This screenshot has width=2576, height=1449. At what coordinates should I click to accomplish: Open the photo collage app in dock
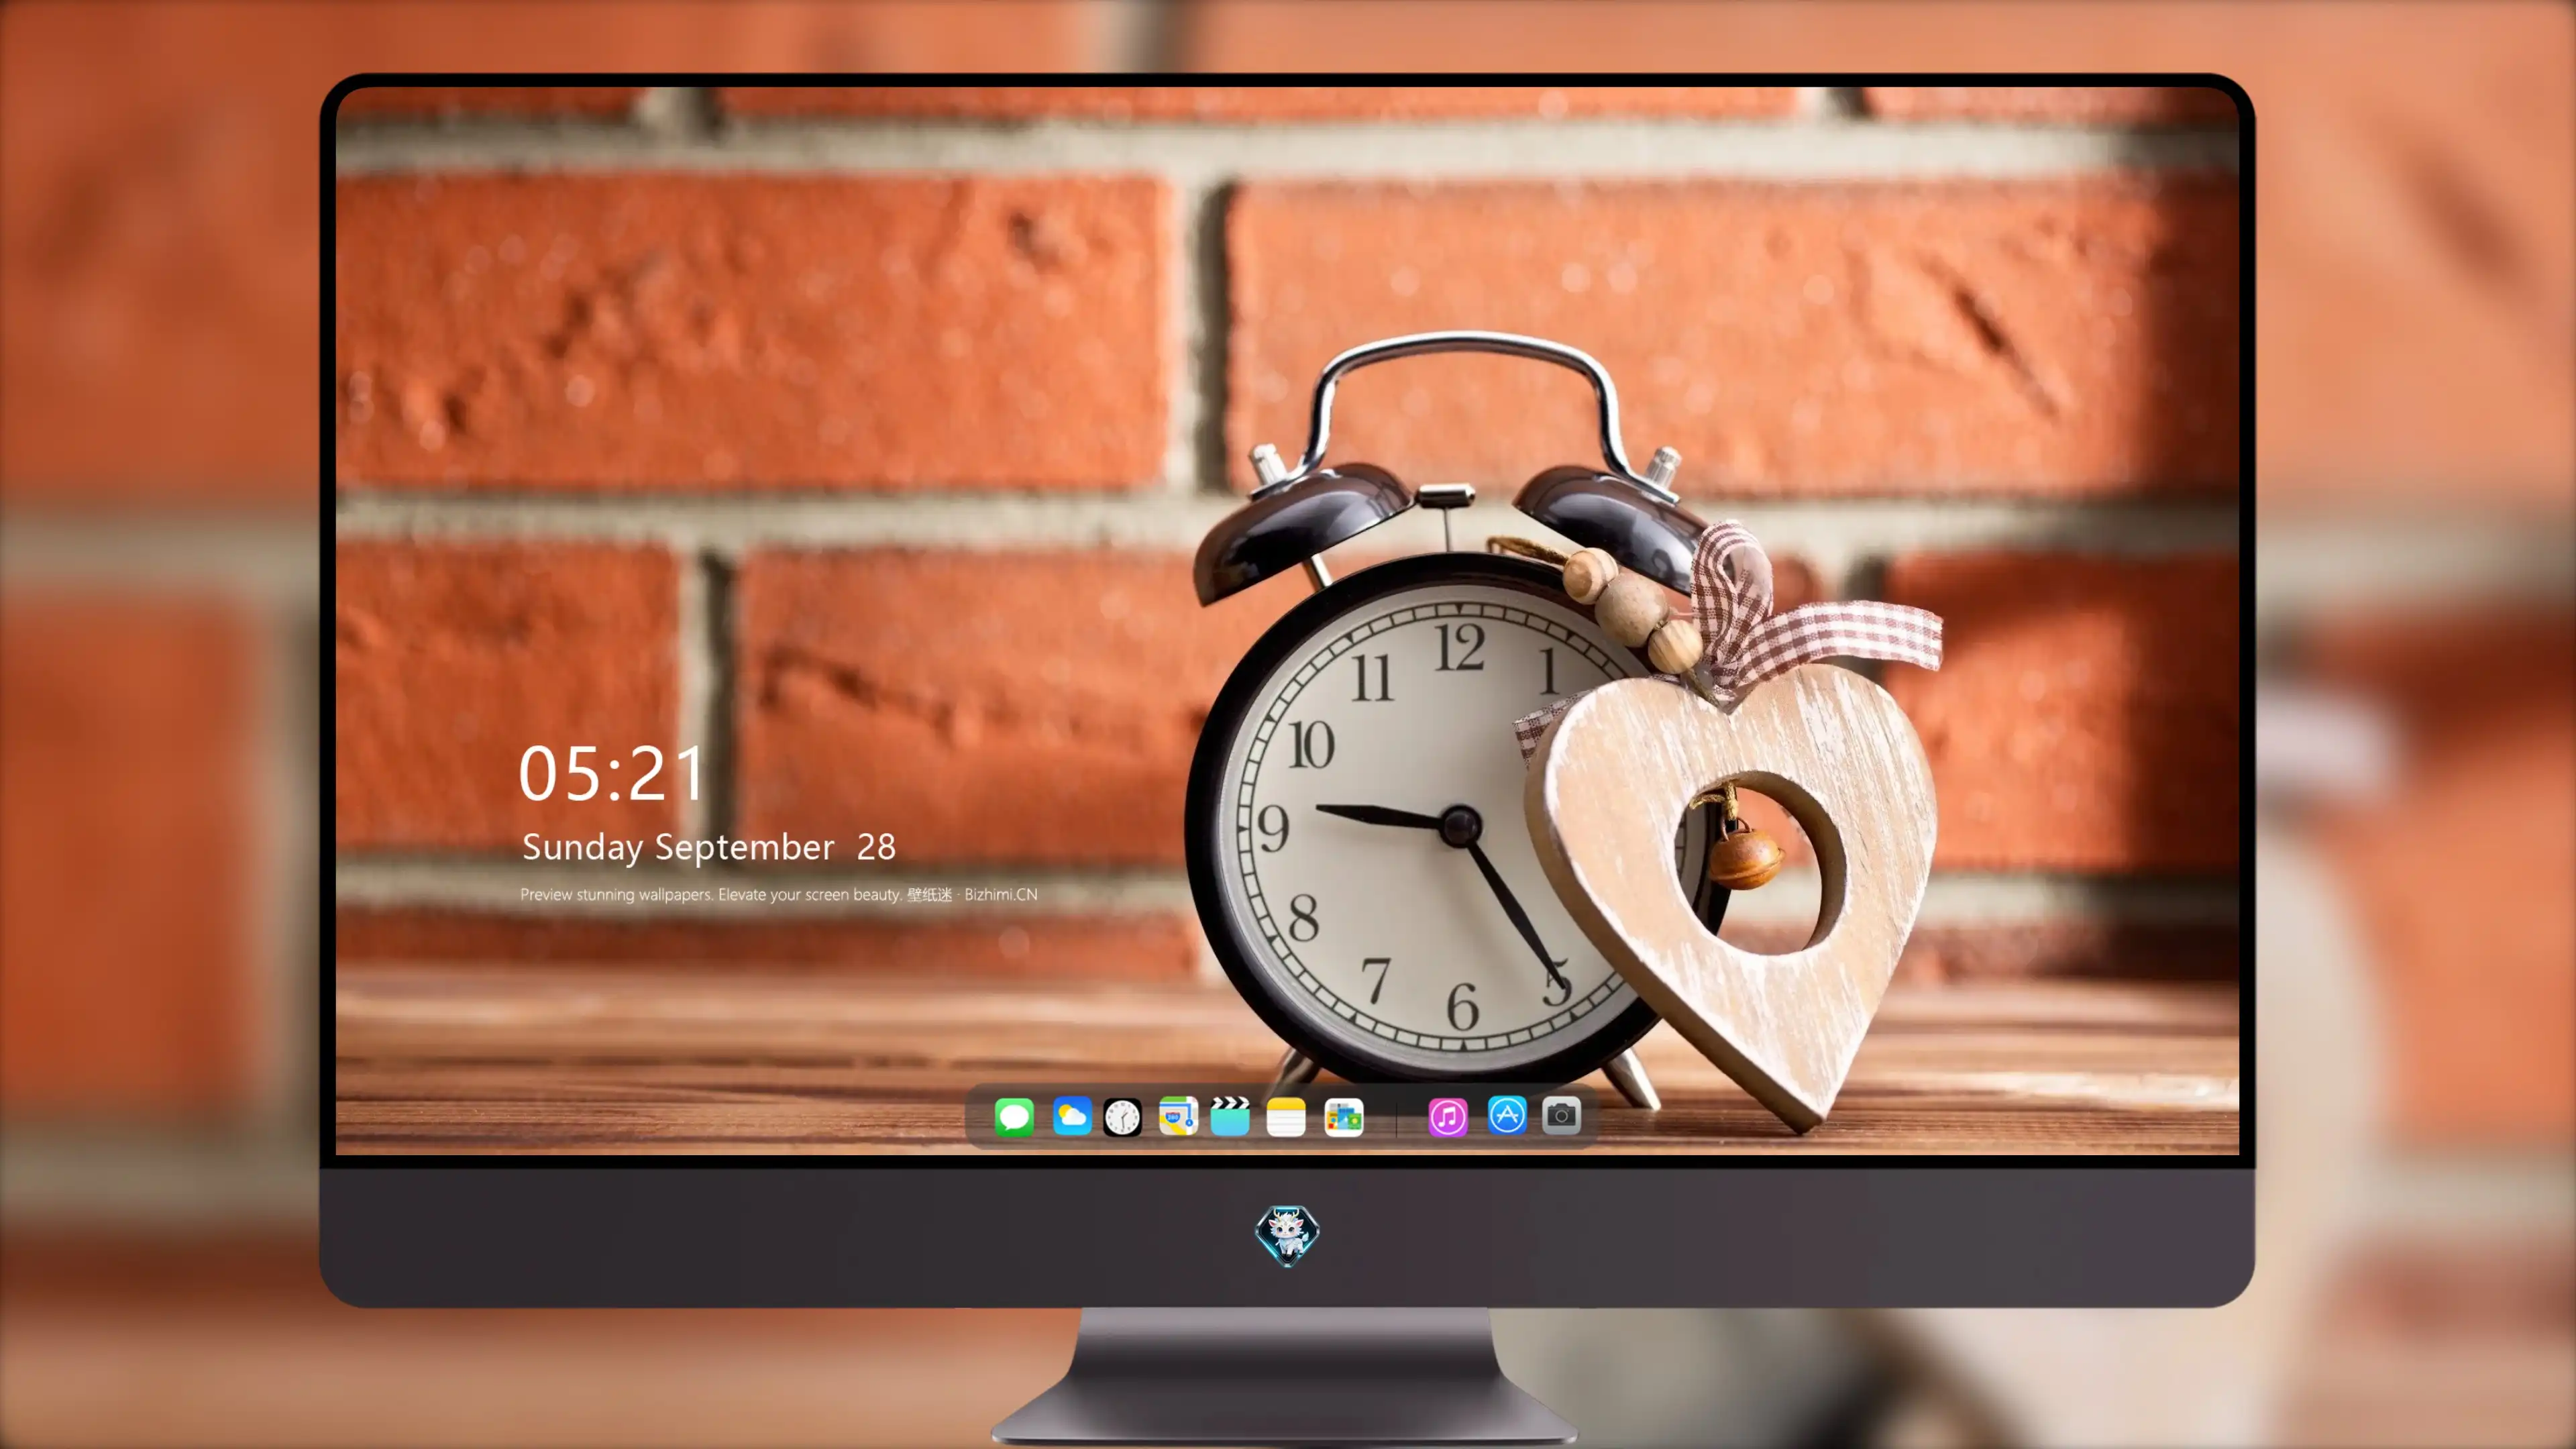(1343, 1117)
